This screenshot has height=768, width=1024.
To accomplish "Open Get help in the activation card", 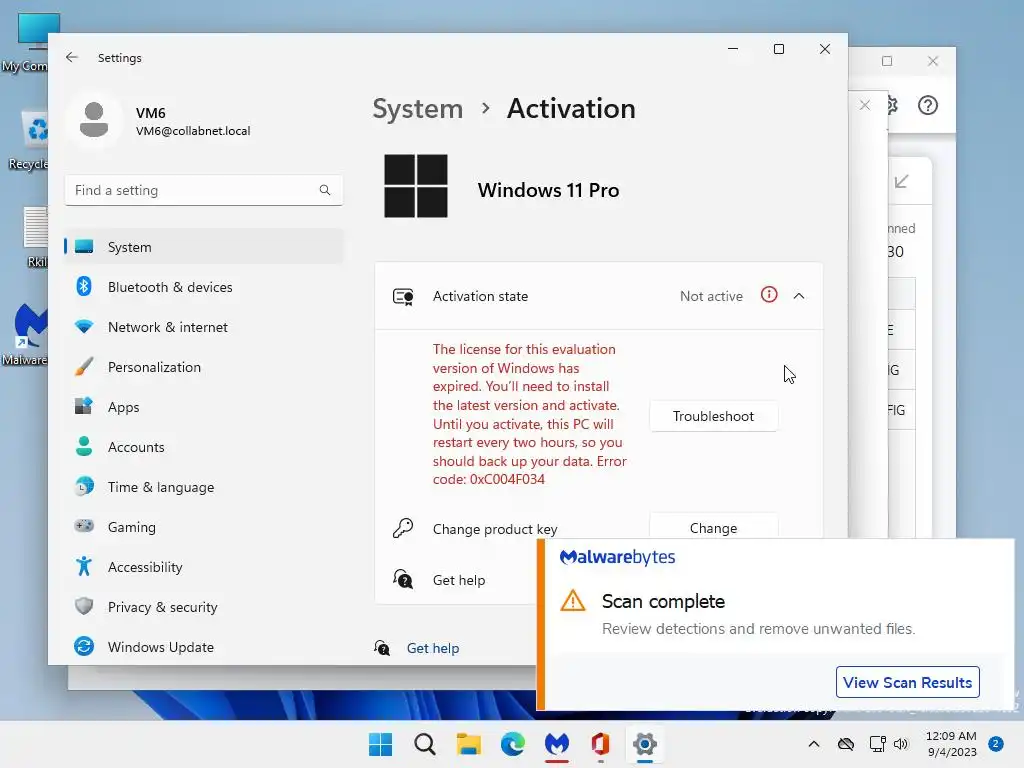I will (x=458, y=580).
